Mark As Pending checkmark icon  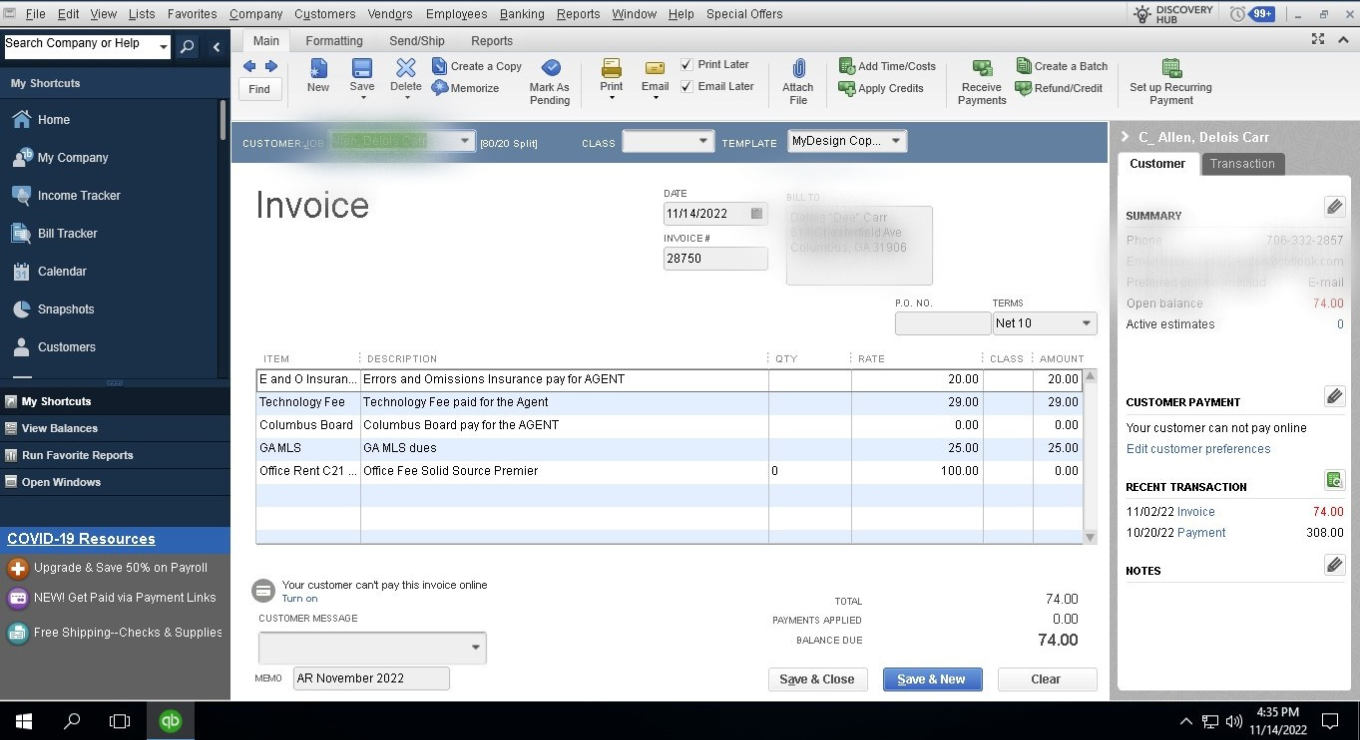click(550, 68)
